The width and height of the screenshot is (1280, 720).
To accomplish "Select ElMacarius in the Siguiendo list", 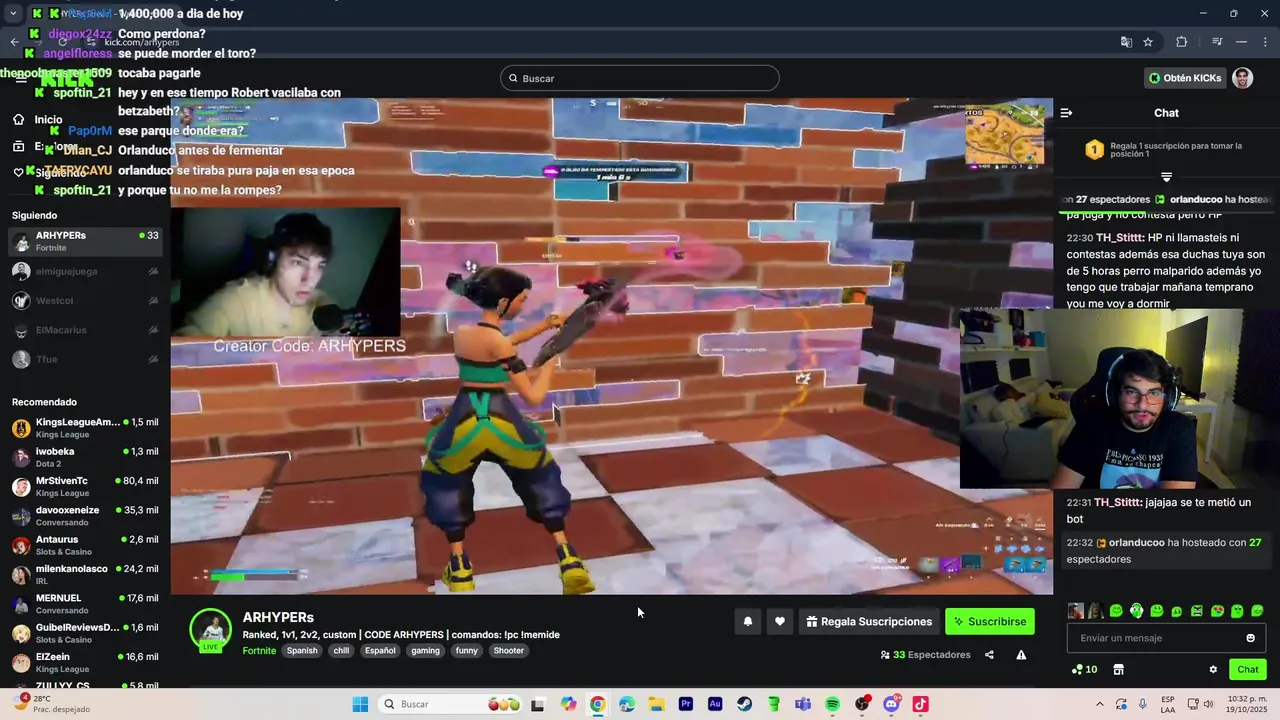I will (85, 330).
